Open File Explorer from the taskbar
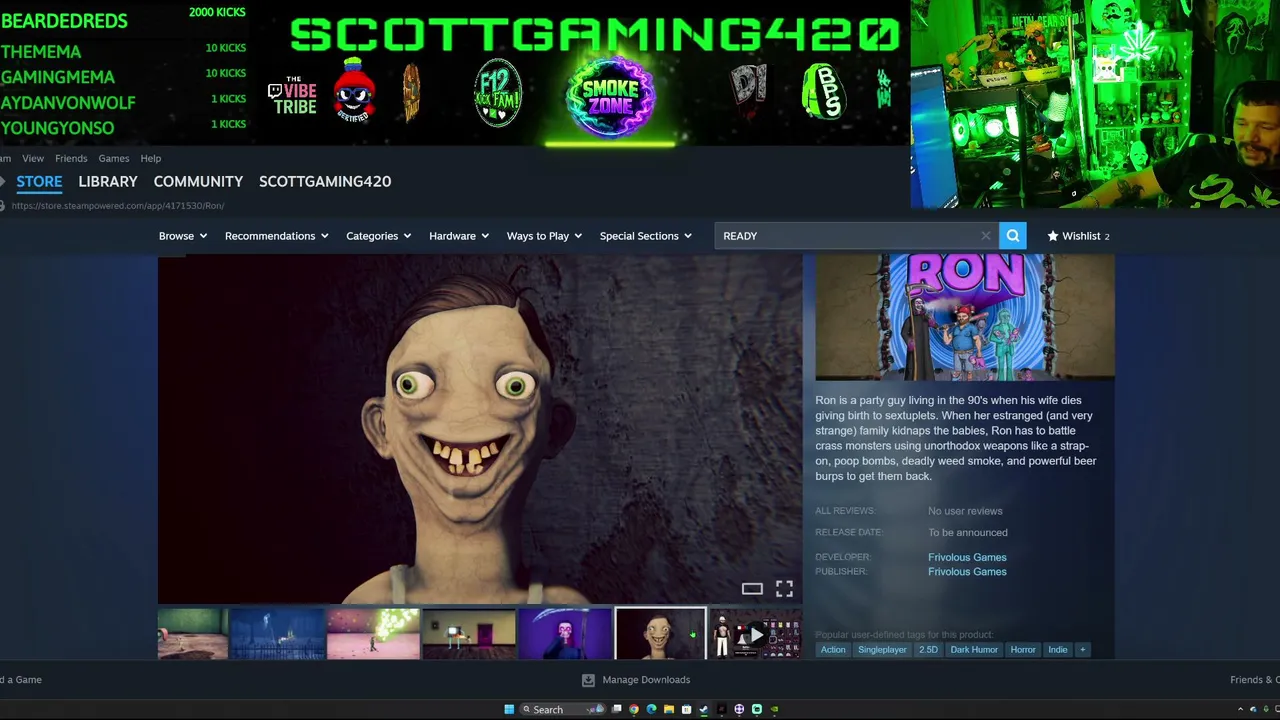Viewport: 1280px width, 720px height. click(x=669, y=709)
